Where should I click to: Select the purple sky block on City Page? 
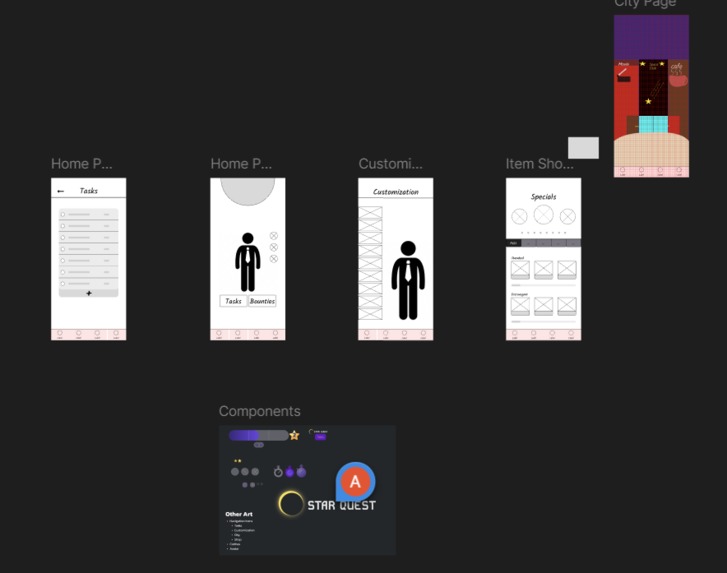tap(651, 37)
